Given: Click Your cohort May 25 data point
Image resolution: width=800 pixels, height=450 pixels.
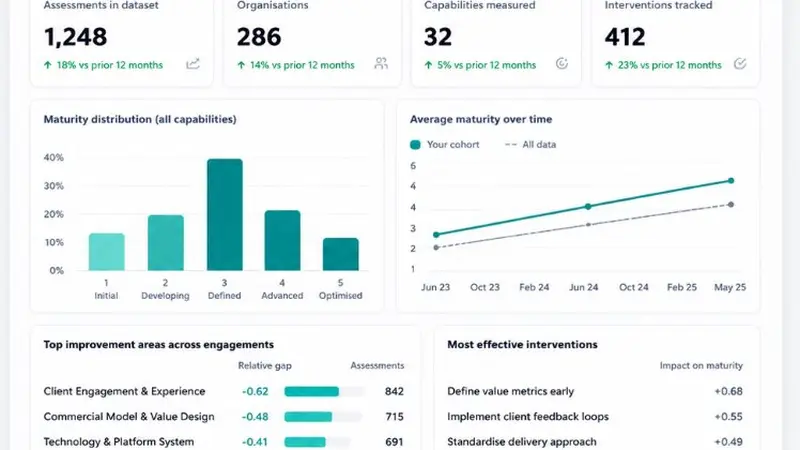Looking at the screenshot, I should (731, 181).
